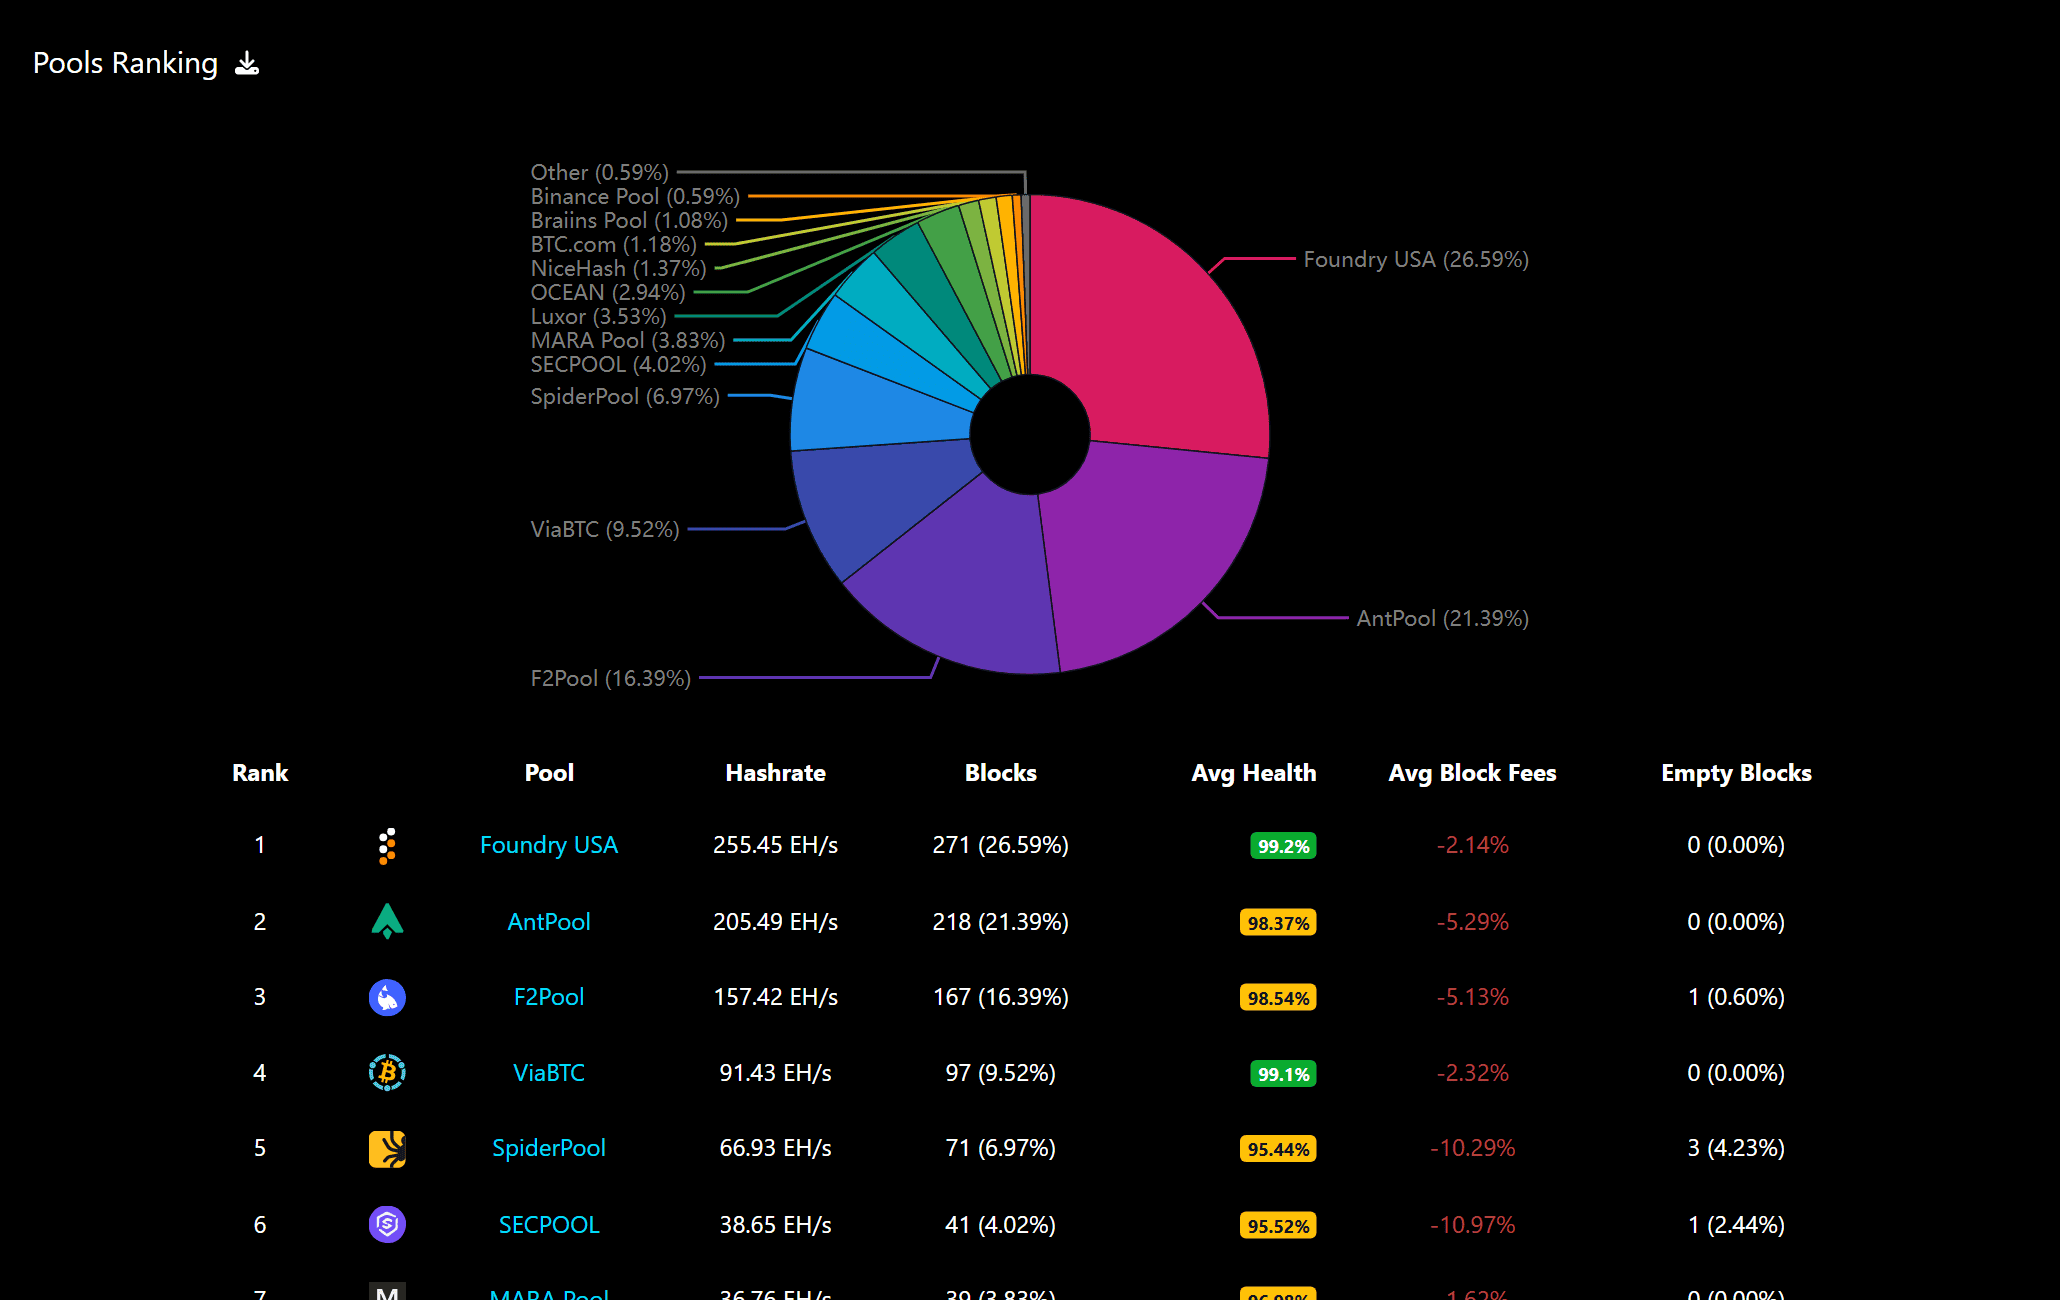This screenshot has height=1300, width=2060.
Task: Click the Foundry USA pool logo icon
Action: click(x=387, y=846)
